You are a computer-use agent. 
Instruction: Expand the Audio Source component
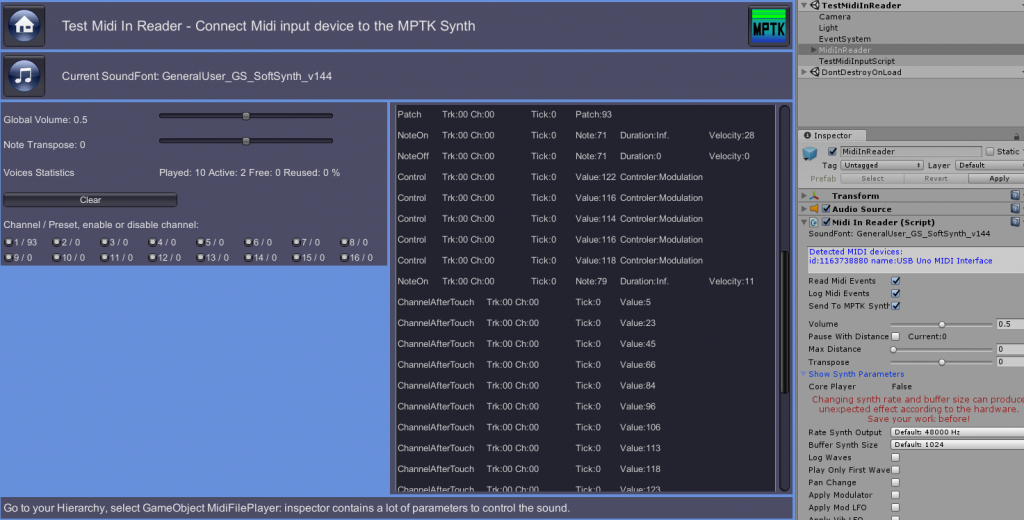tap(804, 209)
